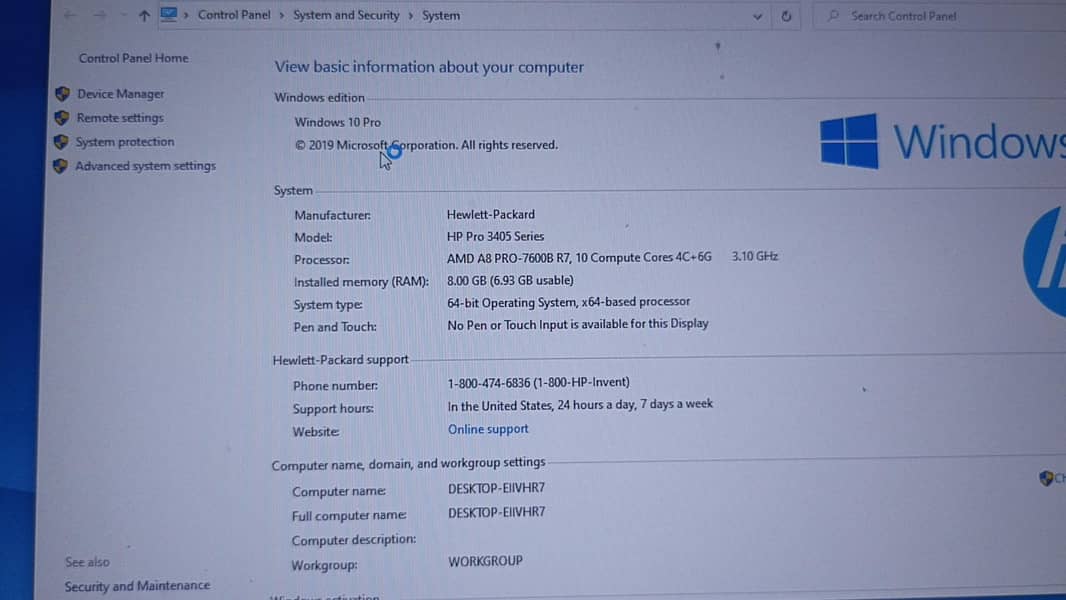Expand chevron after Control Panel breadcrumb
This screenshot has height=600, width=1066.
click(281, 16)
